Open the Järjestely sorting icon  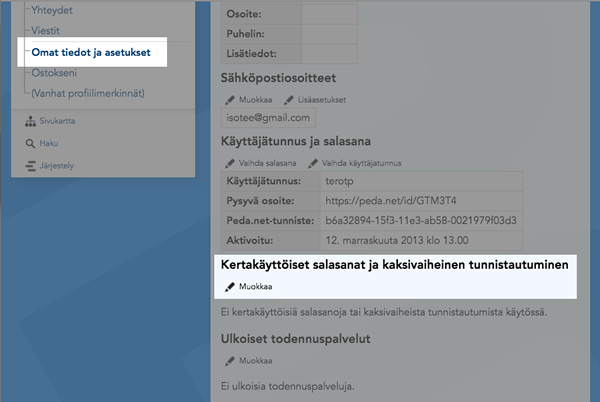[30, 165]
